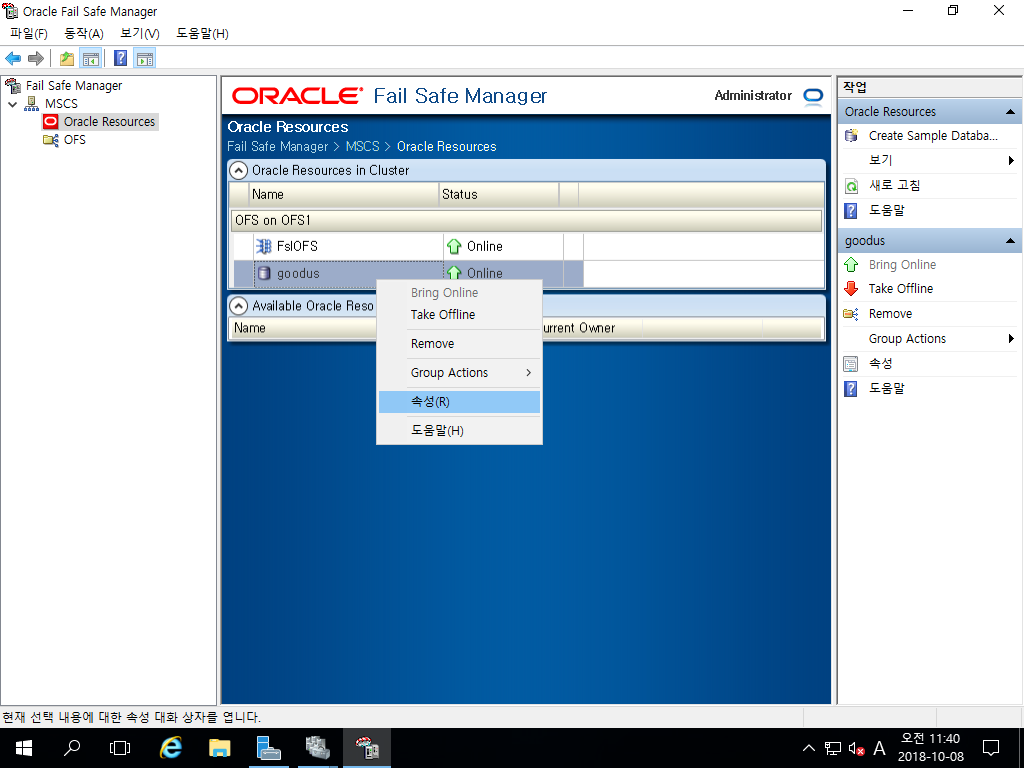Screen dimensions: 1024x768
Task: Expand Group Actions arrow in actions pane
Action: pos(1011,338)
